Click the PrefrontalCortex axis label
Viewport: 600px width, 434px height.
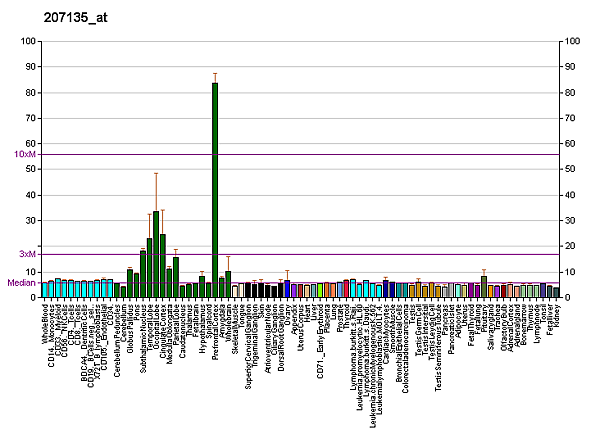click(x=215, y=332)
